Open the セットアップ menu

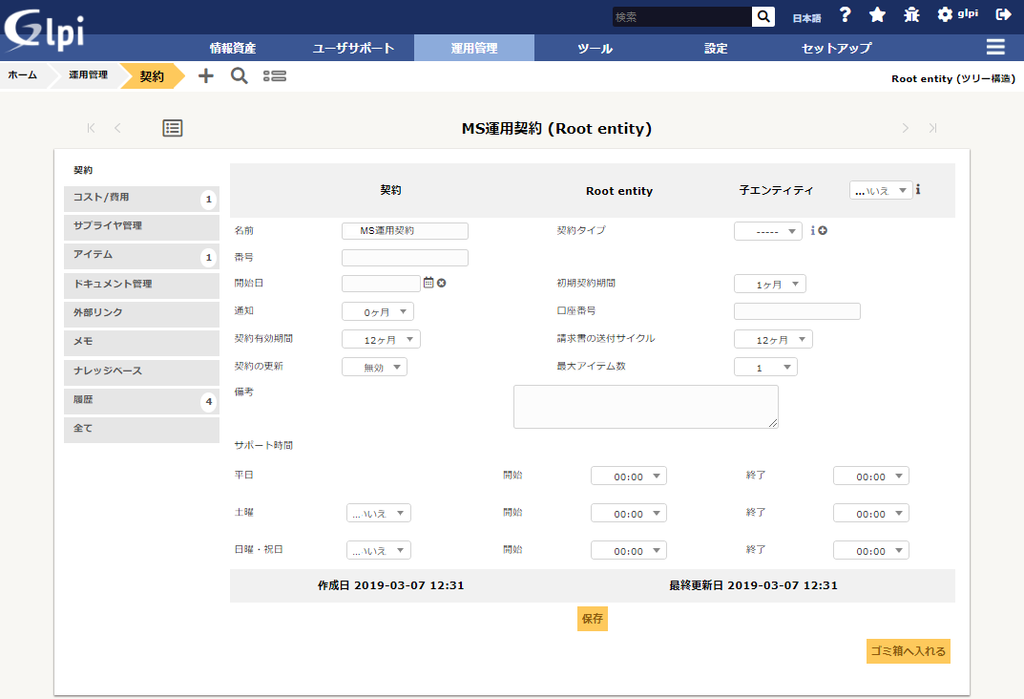(836, 46)
